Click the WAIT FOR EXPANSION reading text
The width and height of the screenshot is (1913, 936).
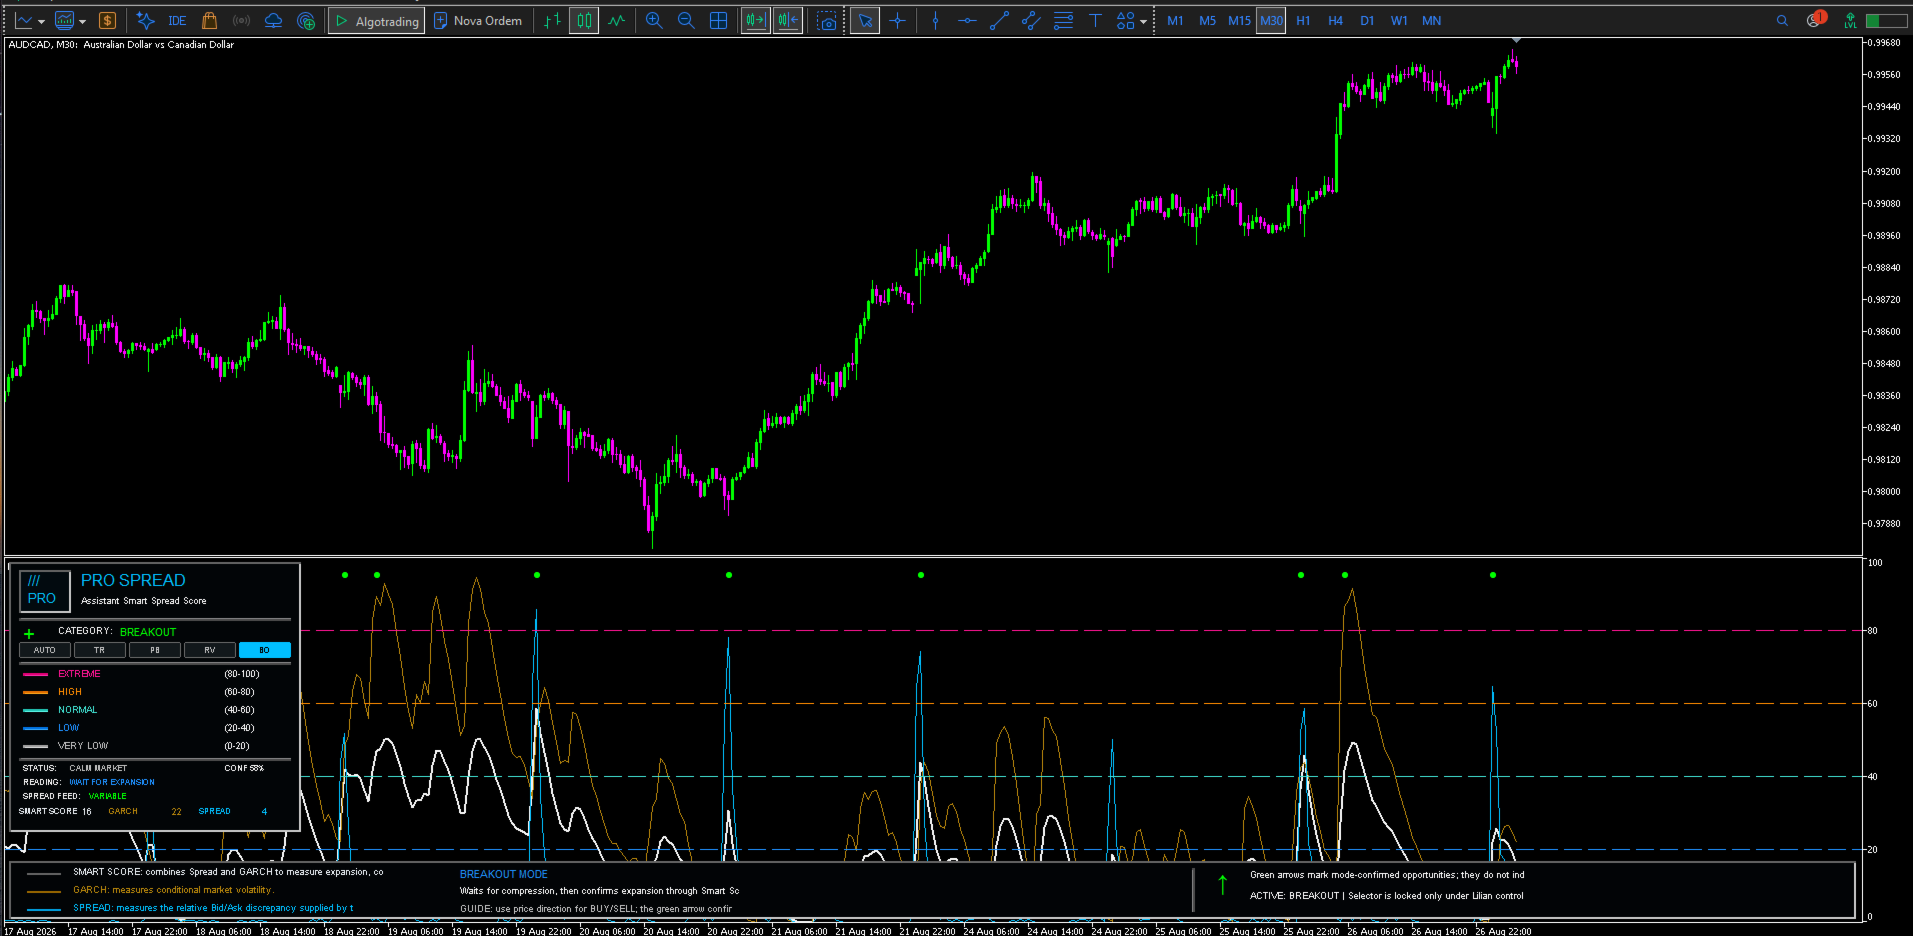tap(112, 782)
